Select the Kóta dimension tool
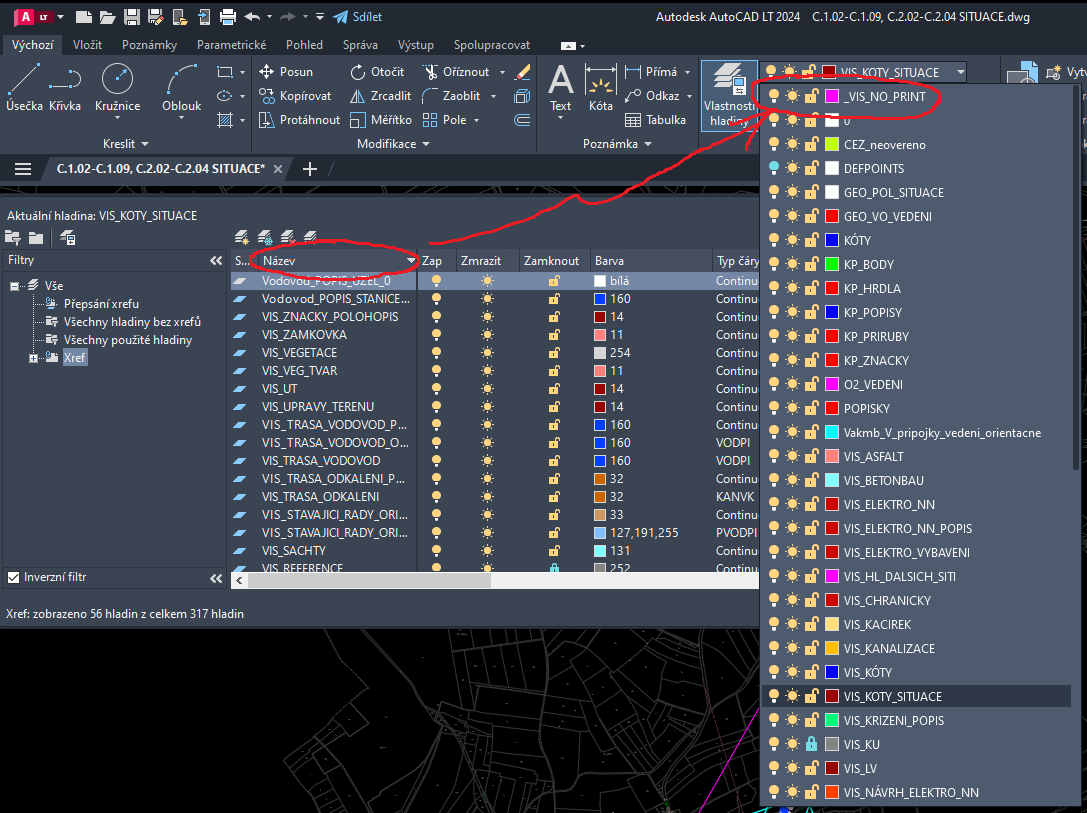The height and width of the screenshot is (813, 1087). [600, 88]
